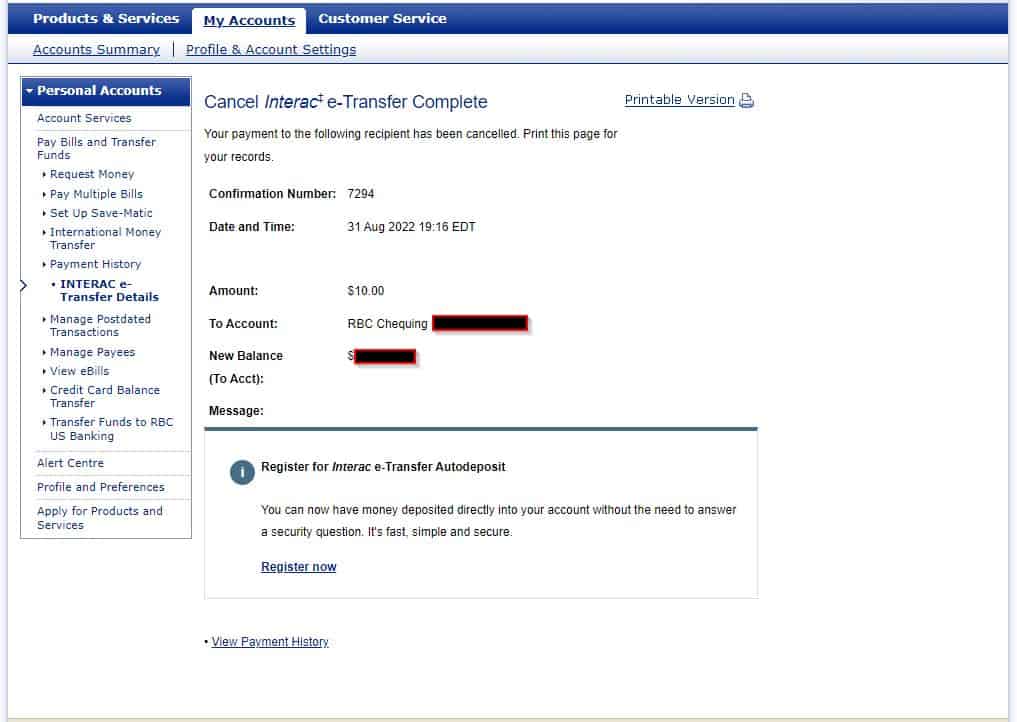Select Pay Multiple Bills
The image size is (1017, 722).
click(96, 194)
